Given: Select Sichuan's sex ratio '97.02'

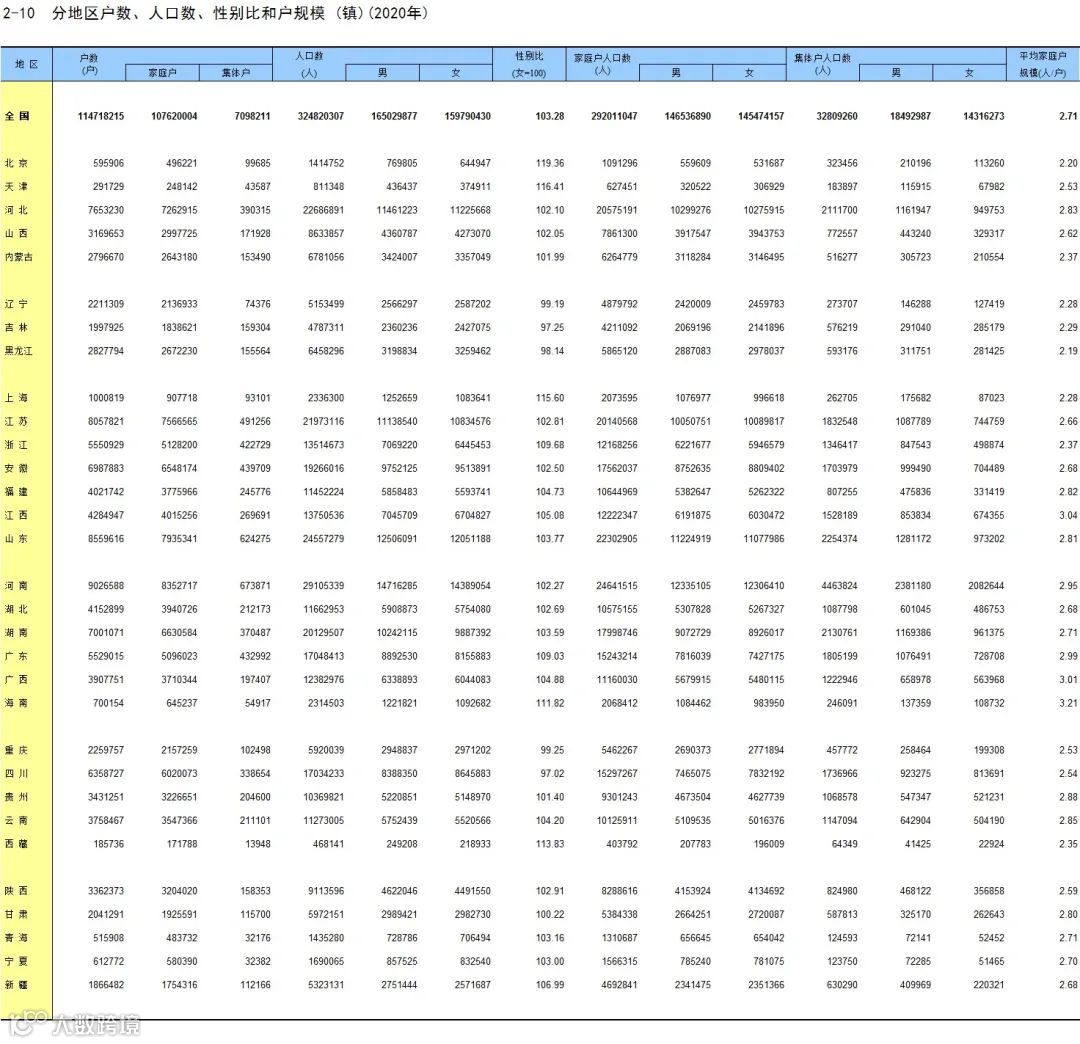Looking at the screenshot, I should 552,773.
